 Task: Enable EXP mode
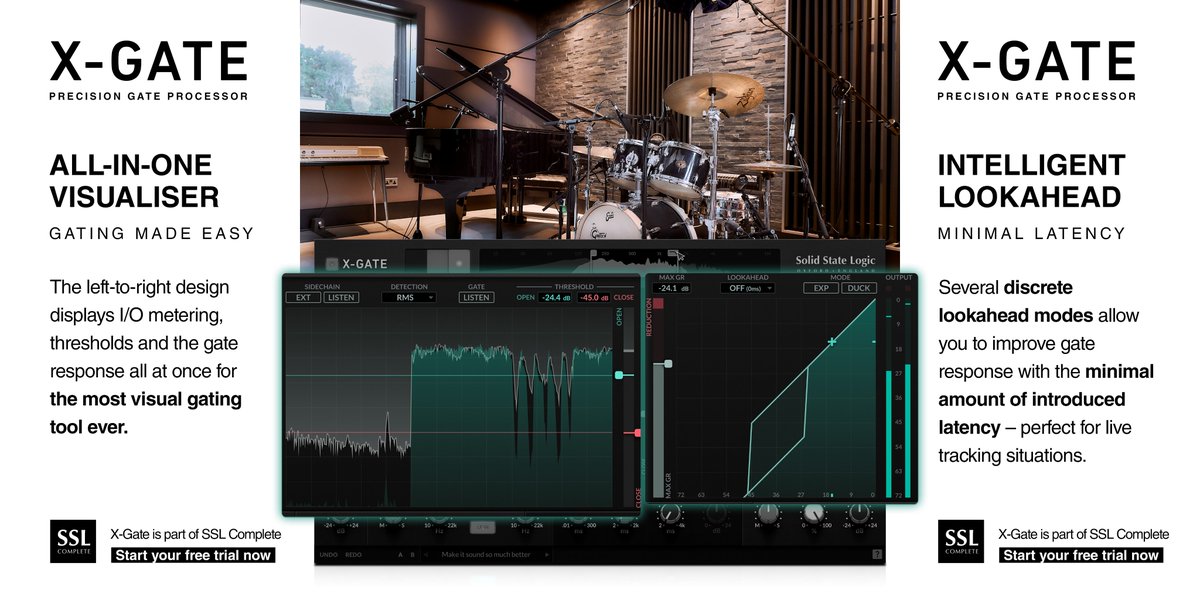click(820, 288)
